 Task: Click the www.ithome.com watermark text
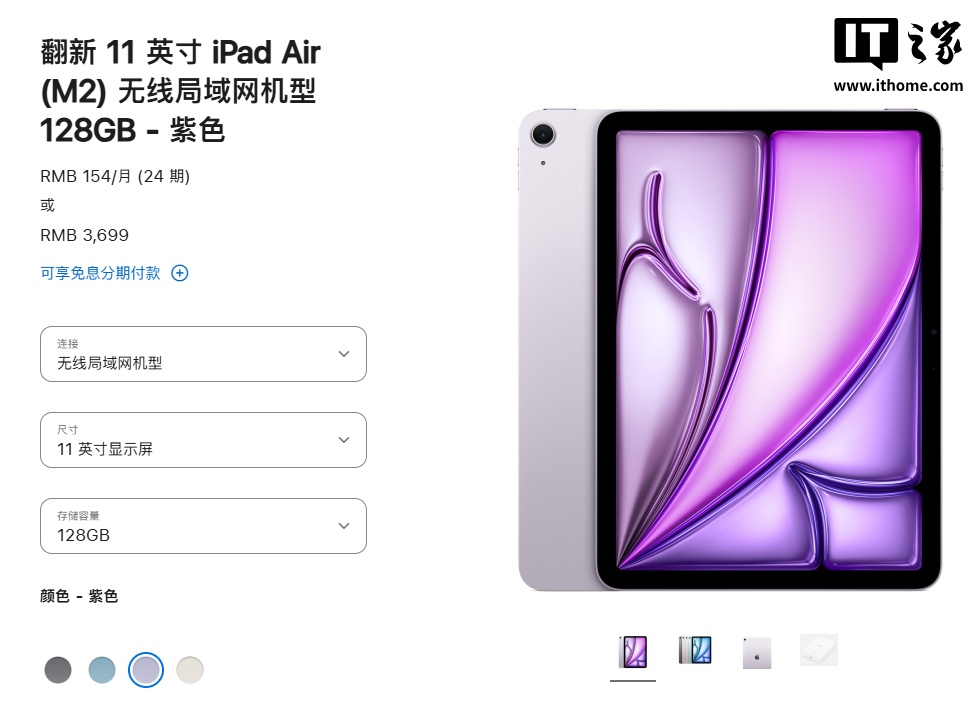click(898, 85)
